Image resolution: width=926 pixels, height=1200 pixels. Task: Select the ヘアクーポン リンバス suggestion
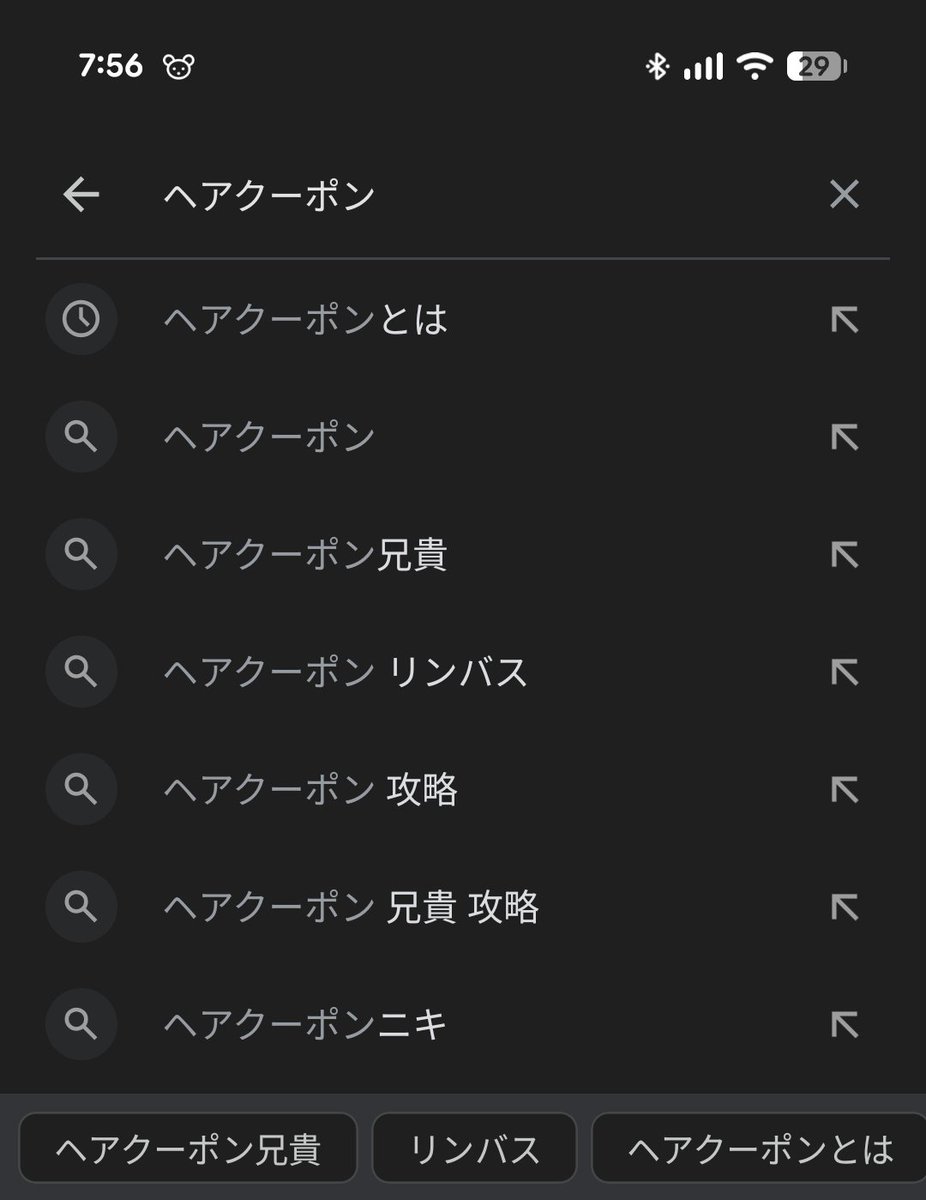click(463, 672)
